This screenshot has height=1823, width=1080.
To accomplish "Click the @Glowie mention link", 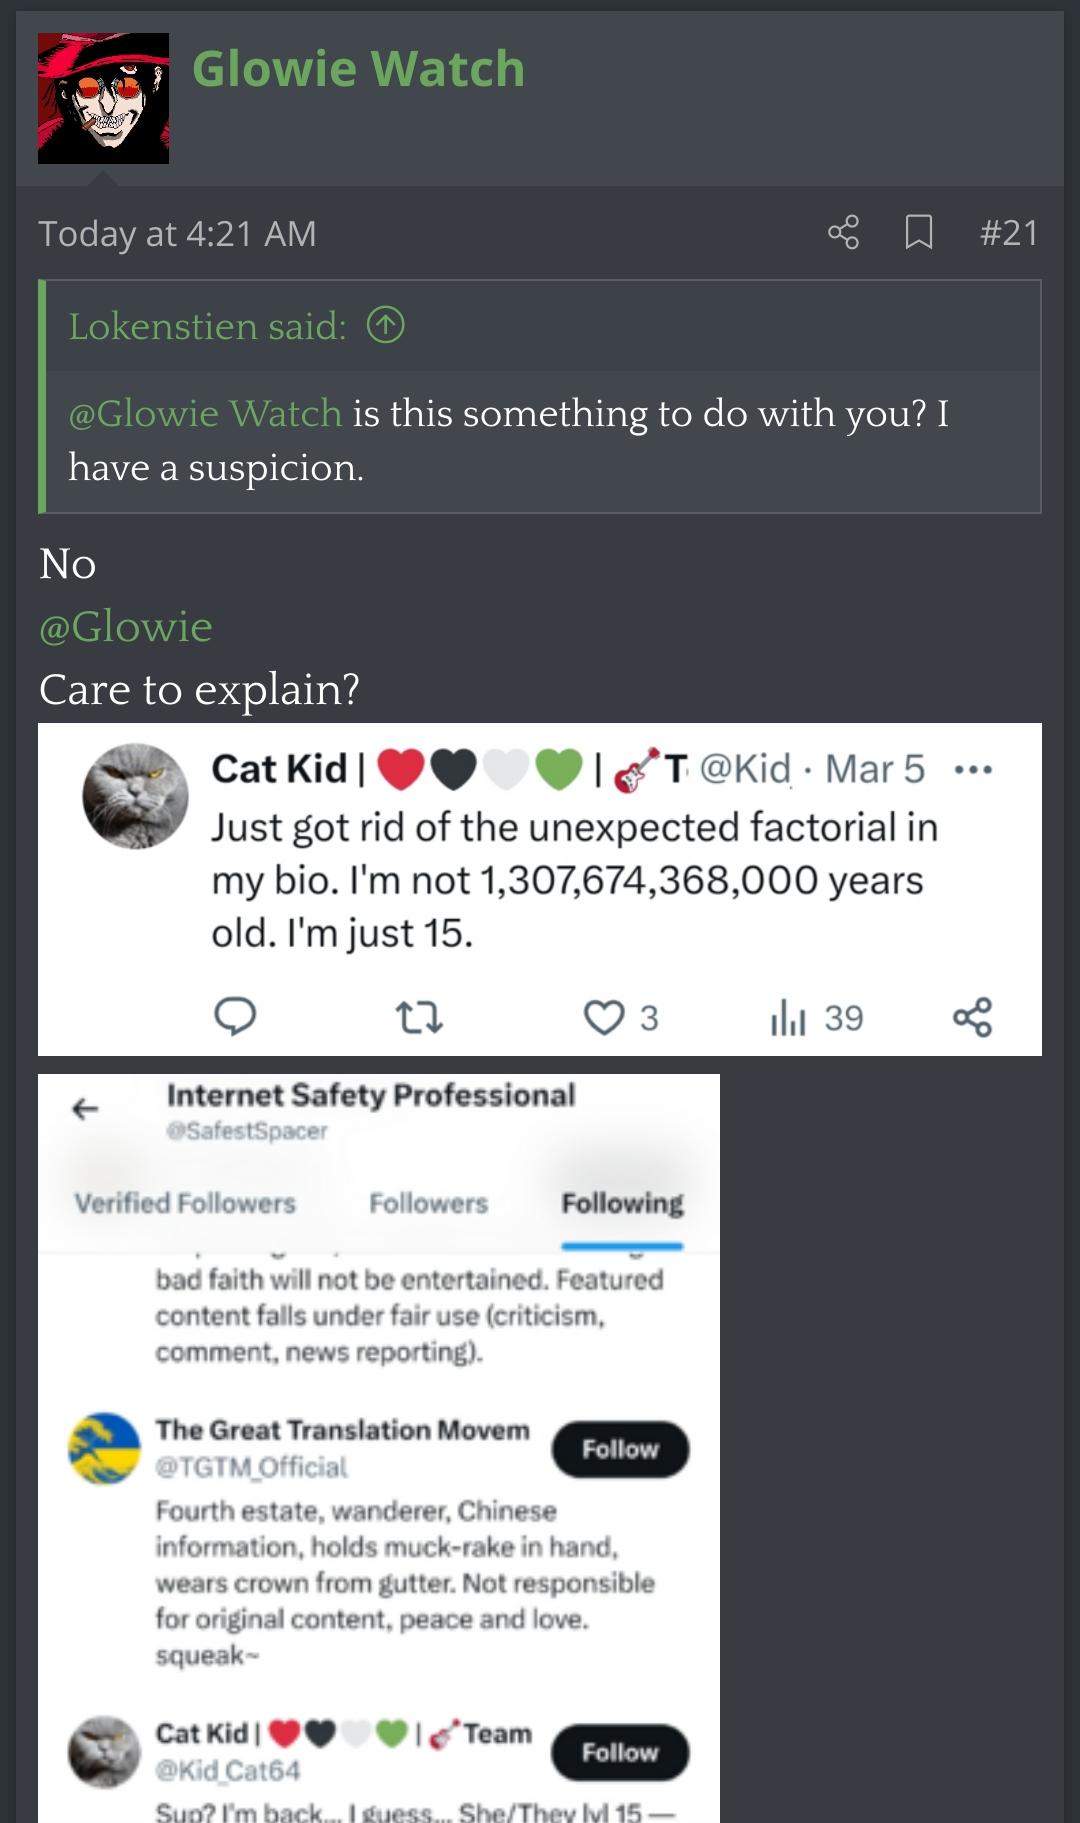I will [125, 627].
